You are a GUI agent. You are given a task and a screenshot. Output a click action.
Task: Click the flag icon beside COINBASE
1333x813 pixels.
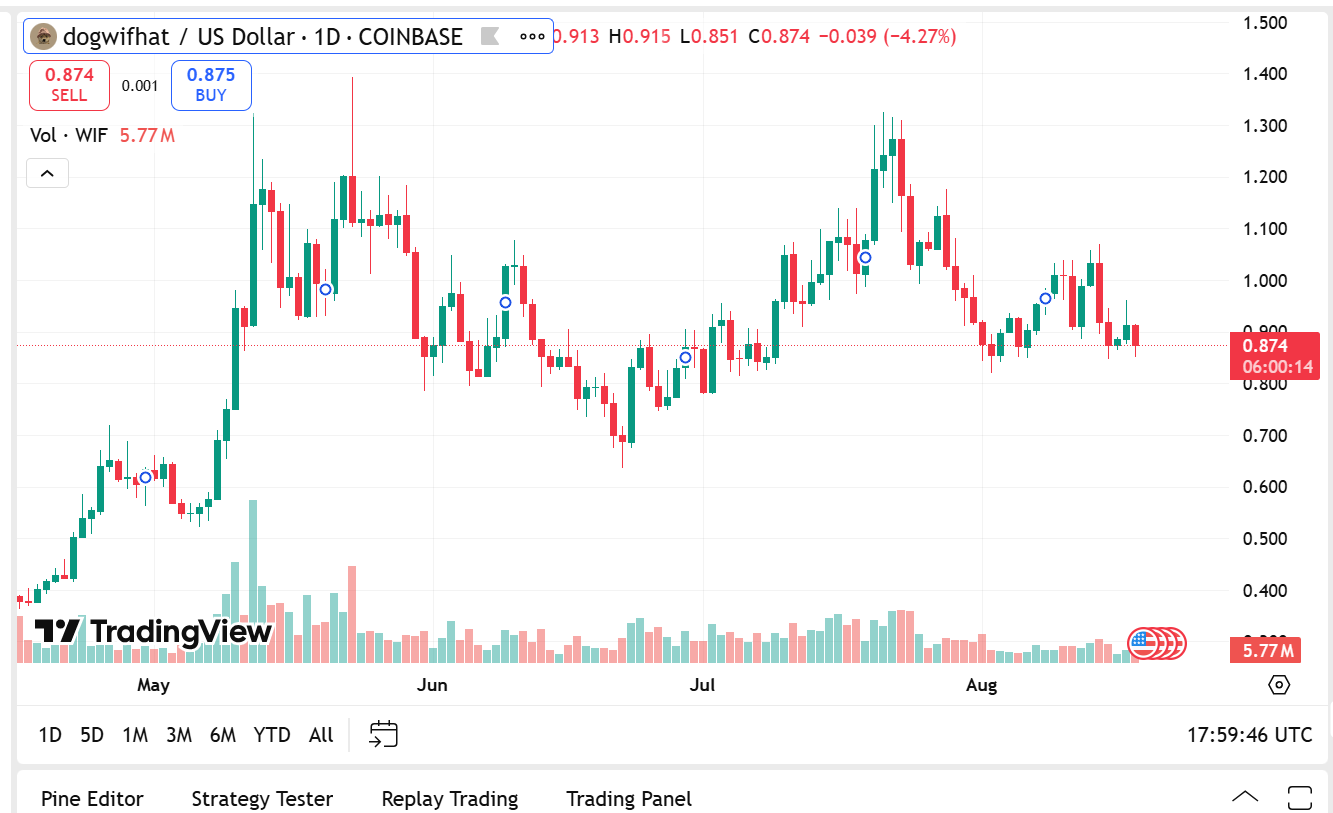coord(490,37)
